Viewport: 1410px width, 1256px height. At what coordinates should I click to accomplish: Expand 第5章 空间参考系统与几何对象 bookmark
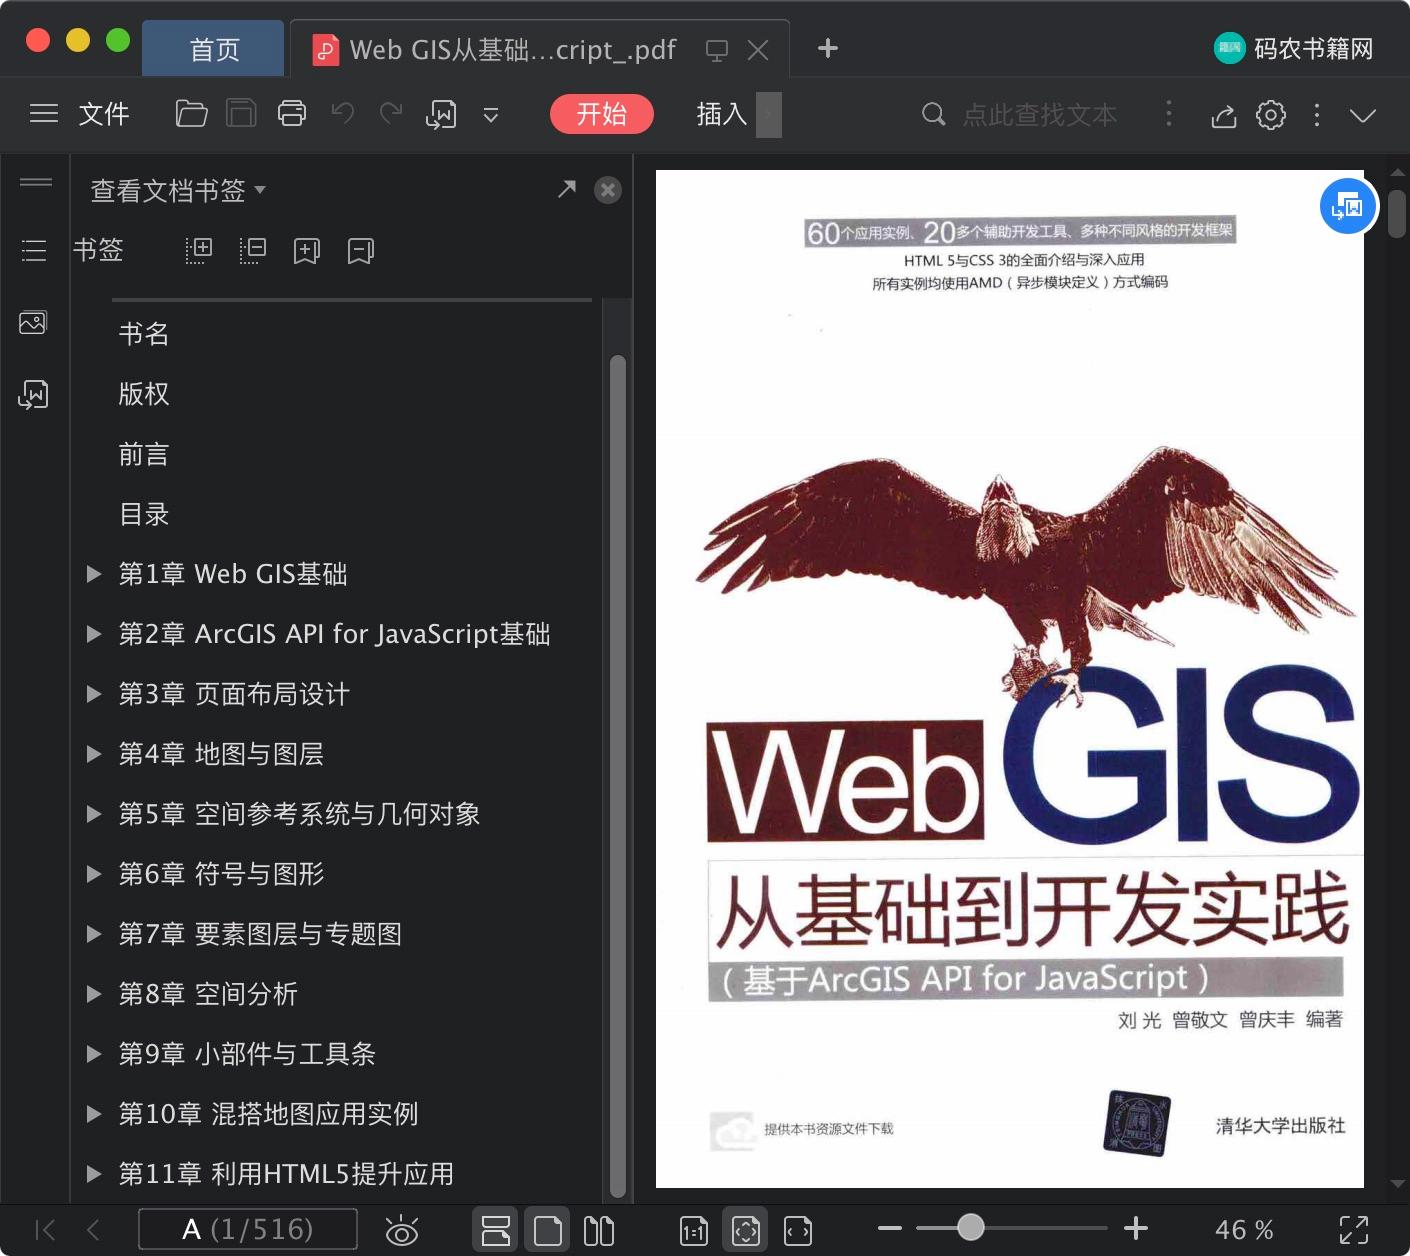click(94, 814)
